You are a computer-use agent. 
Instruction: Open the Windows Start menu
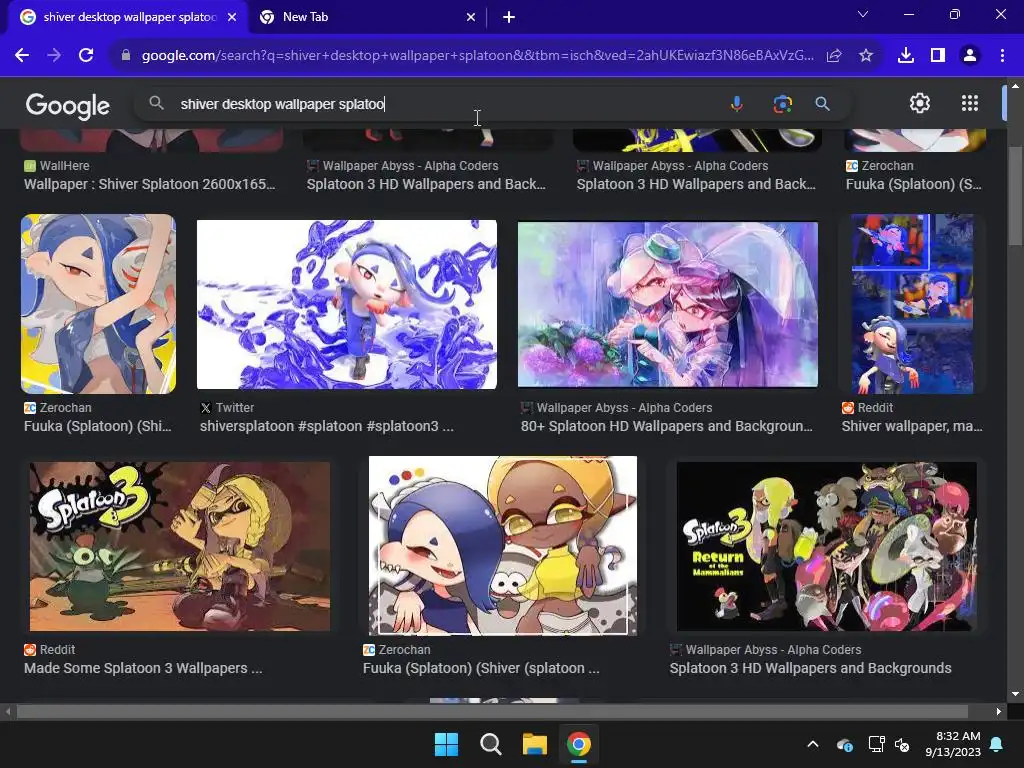pyautogui.click(x=447, y=744)
